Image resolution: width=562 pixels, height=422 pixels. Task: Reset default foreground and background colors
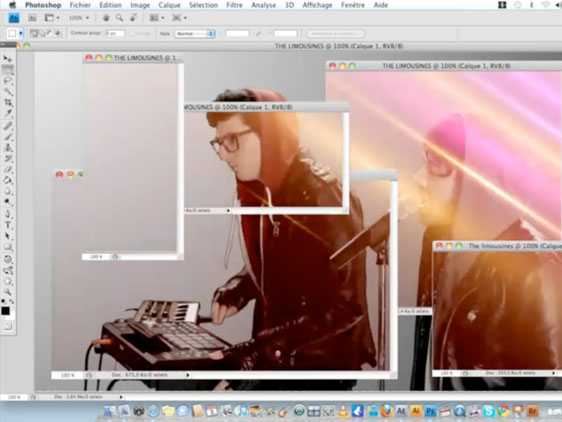4,302
